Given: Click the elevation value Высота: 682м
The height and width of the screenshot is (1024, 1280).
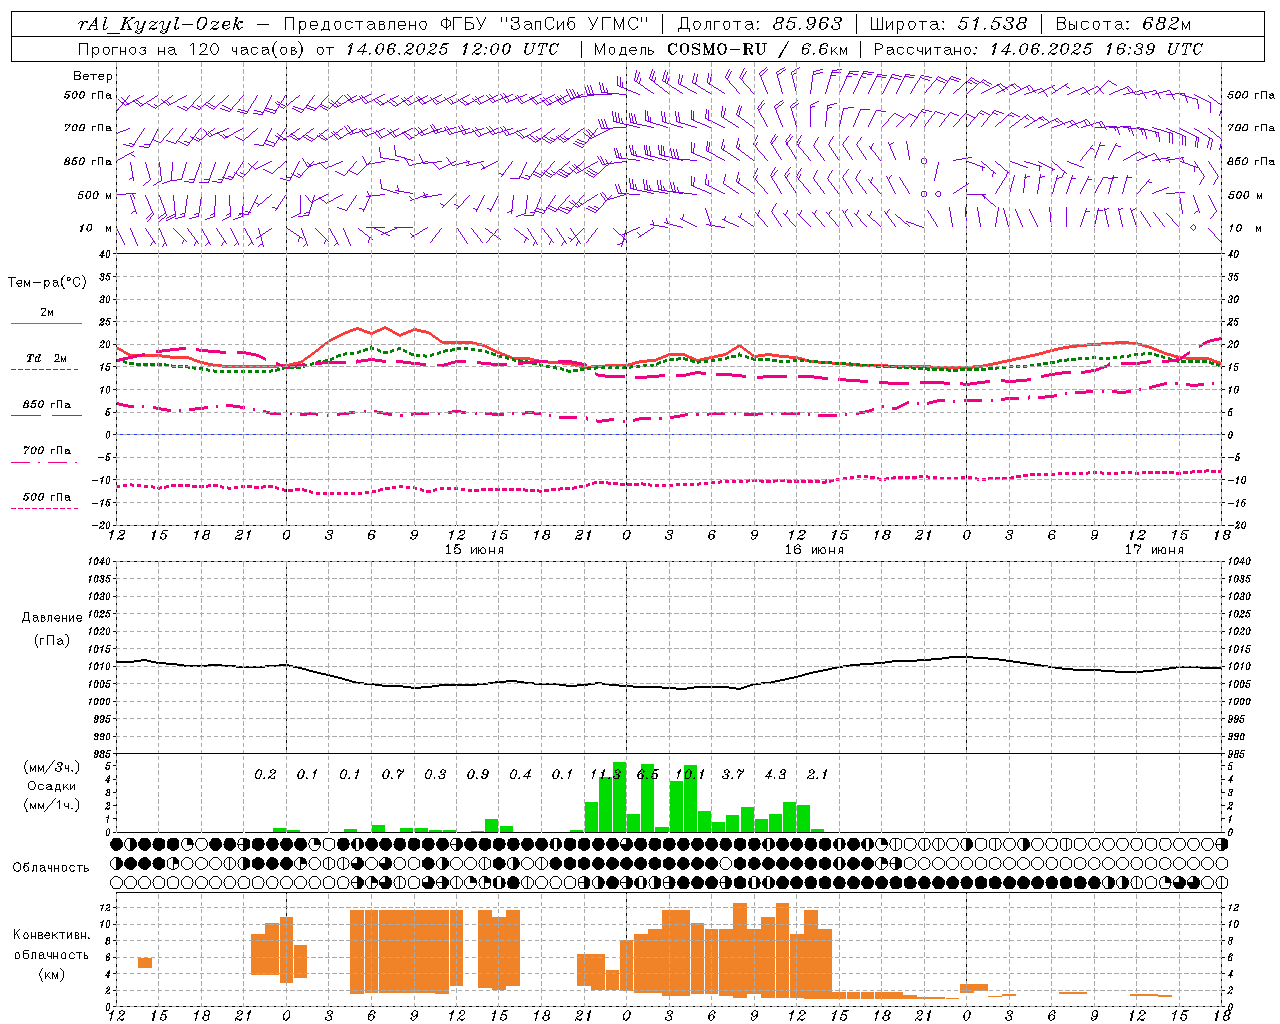Looking at the screenshot, I should tap(1123, 24).
